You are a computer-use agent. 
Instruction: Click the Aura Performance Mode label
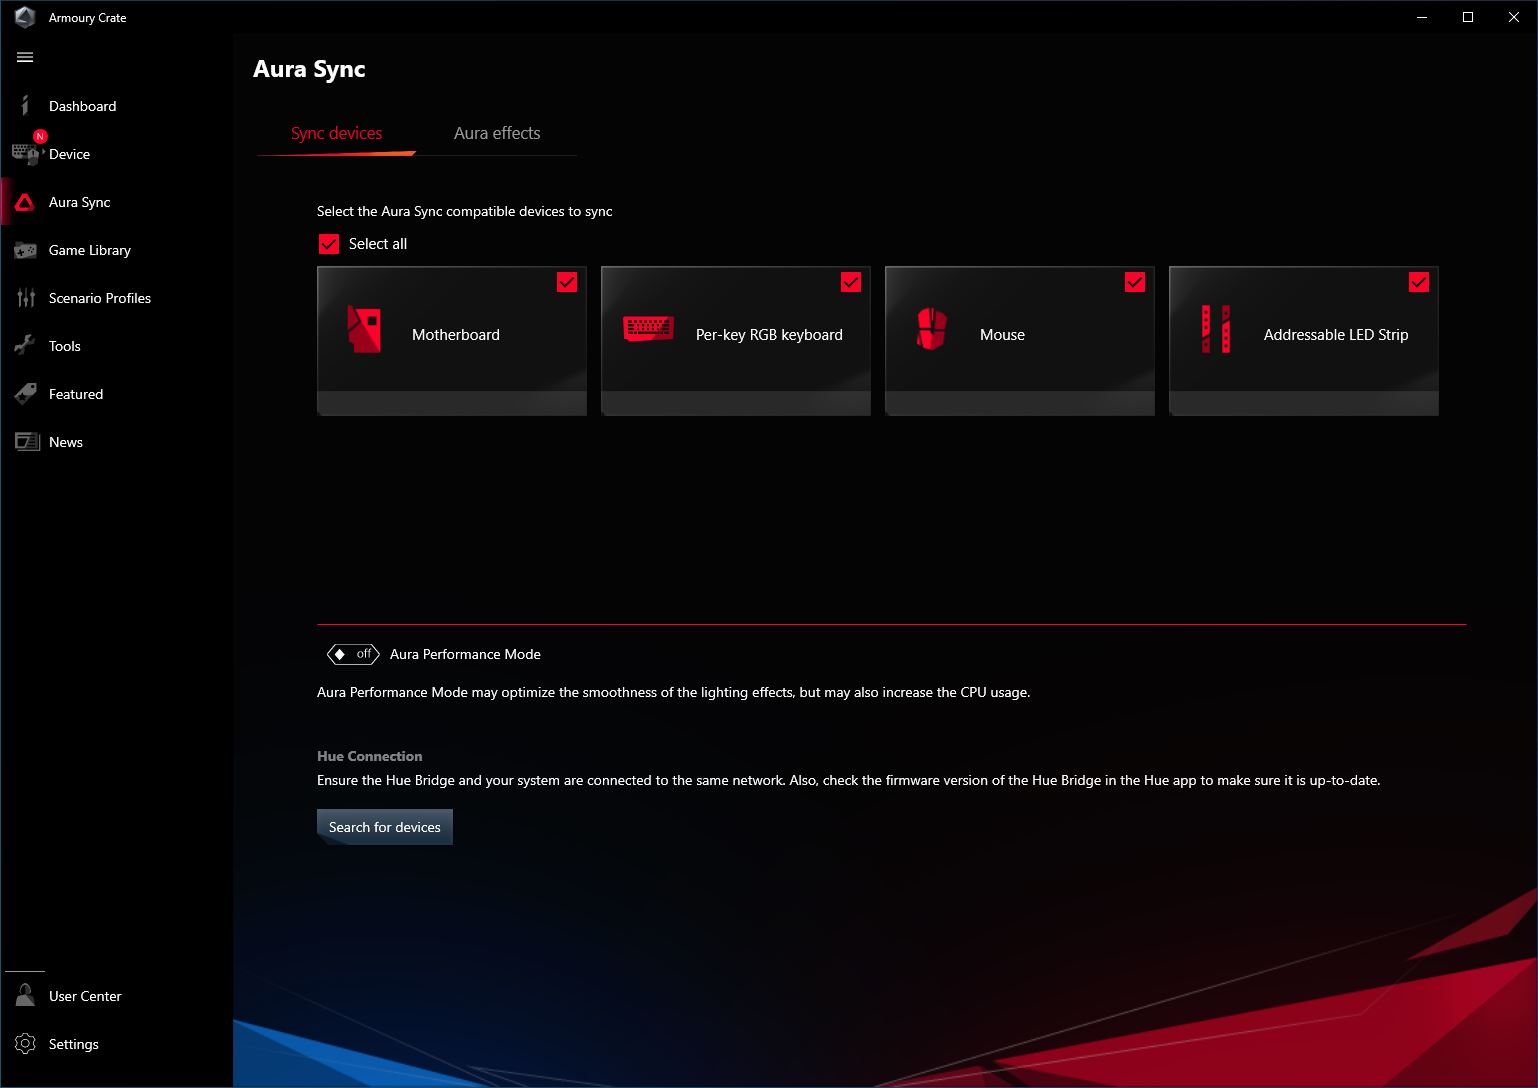[x=465, y=654]
